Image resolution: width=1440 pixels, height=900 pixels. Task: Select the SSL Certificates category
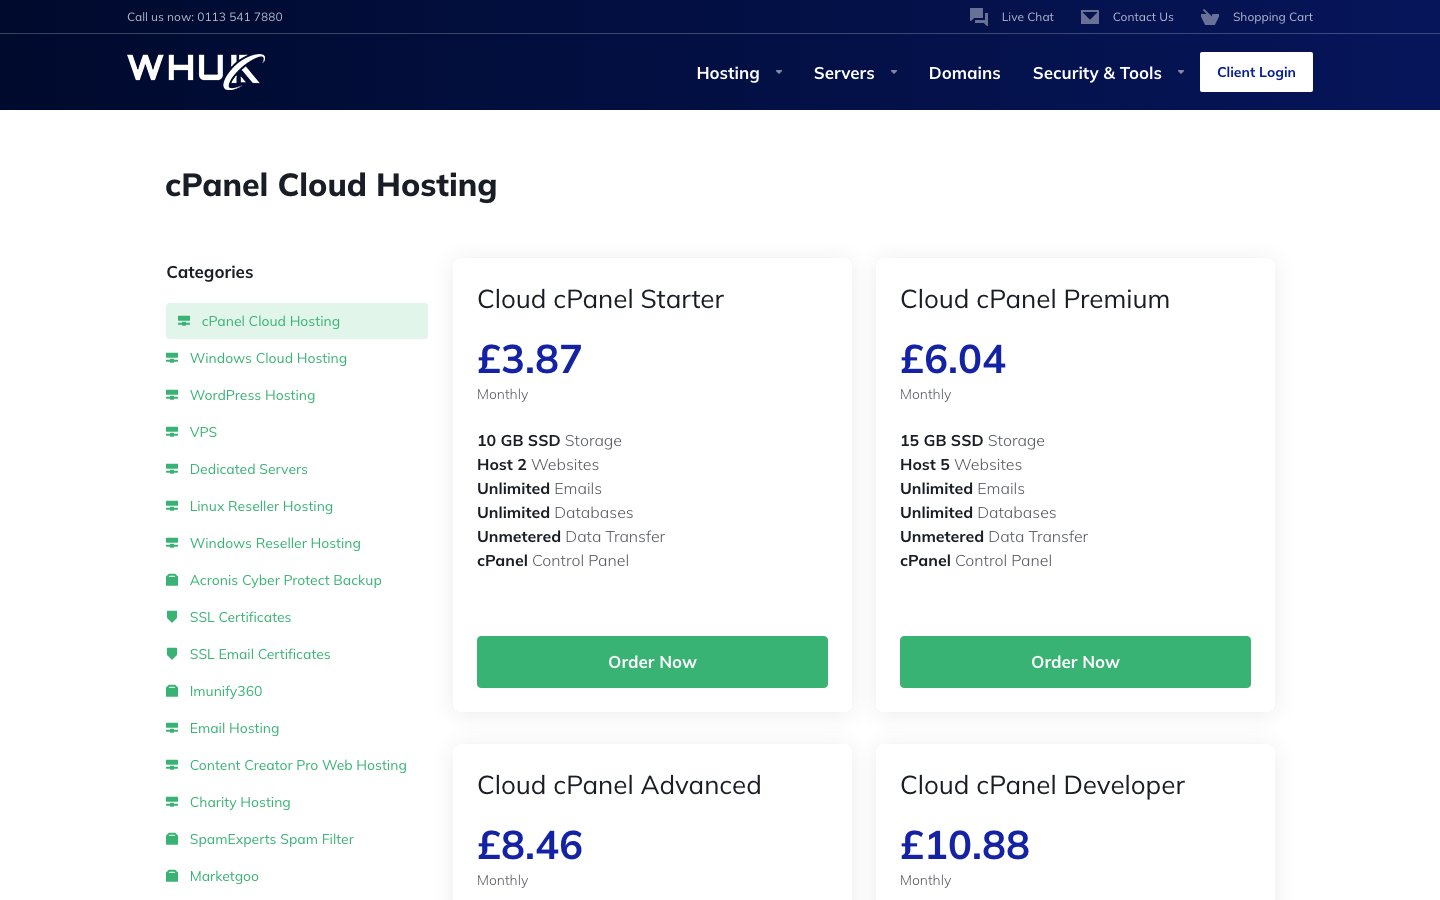click(x=240, y=617)
